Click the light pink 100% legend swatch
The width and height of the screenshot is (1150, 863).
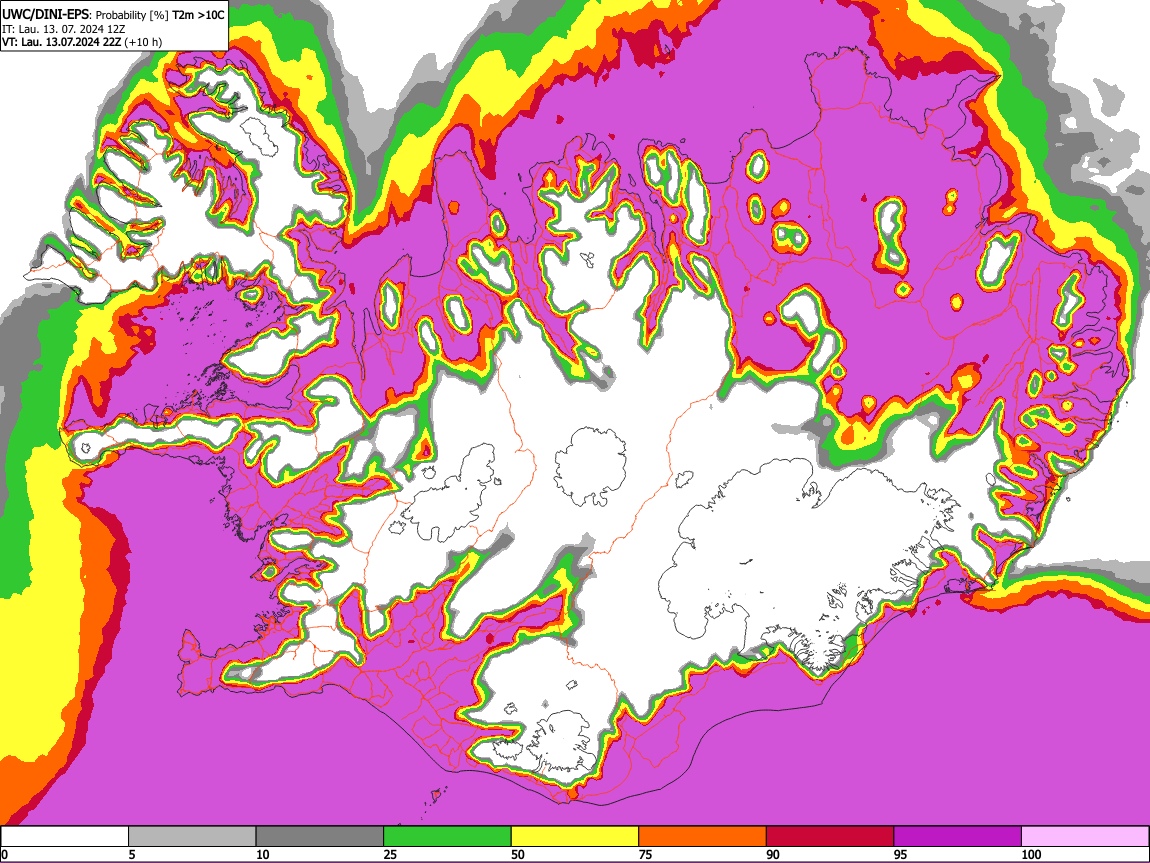[1085, 836]
